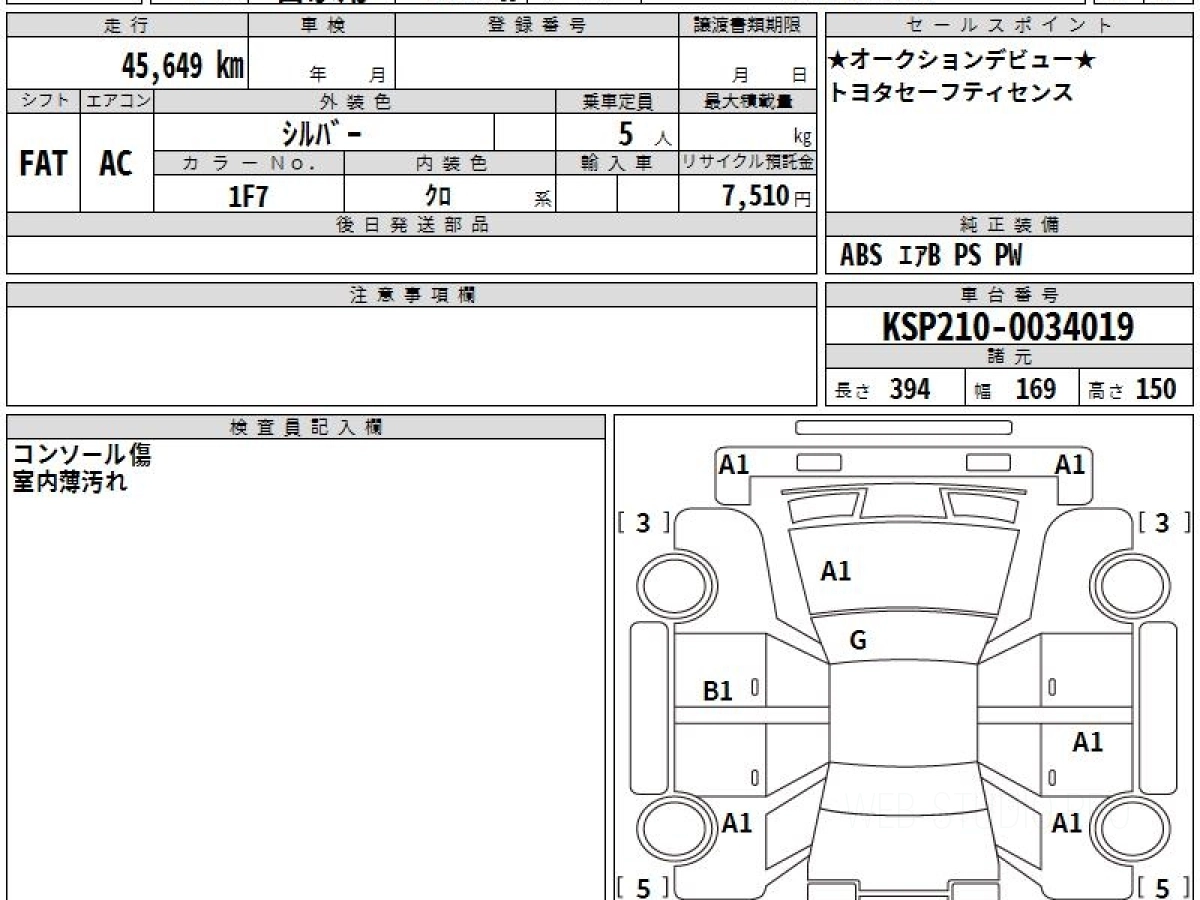The image size is (1200, 900).
Task: Select the 車検 header cell
Action: coord(322,26)
